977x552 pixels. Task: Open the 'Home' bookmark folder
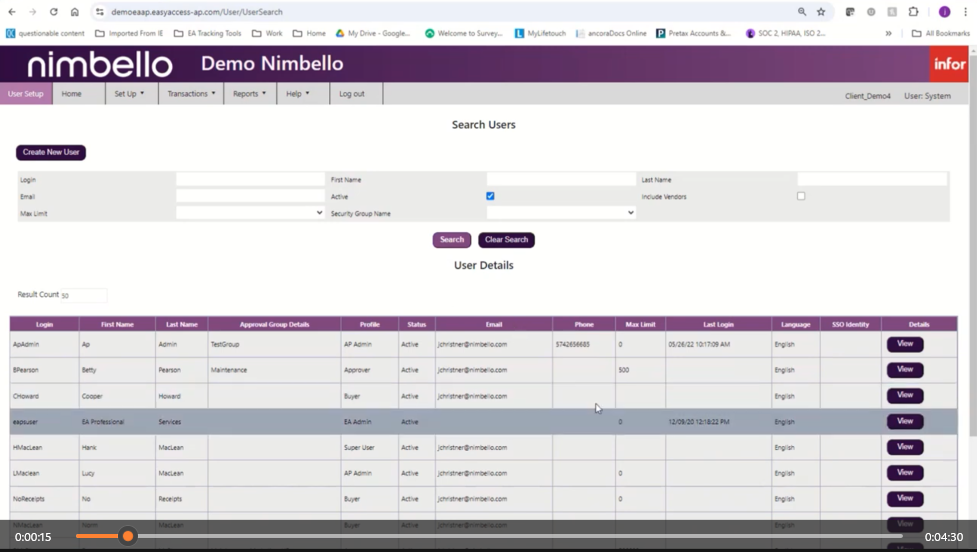pyautogui.click(x=309, y=34)
